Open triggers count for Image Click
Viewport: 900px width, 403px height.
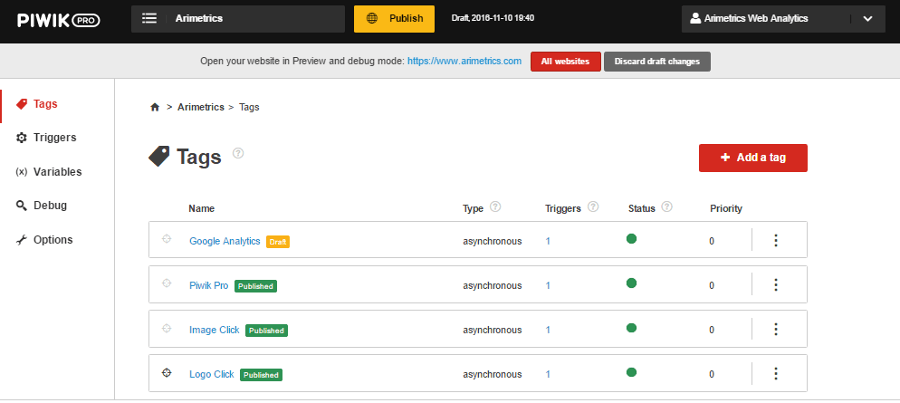click(548, 330)
